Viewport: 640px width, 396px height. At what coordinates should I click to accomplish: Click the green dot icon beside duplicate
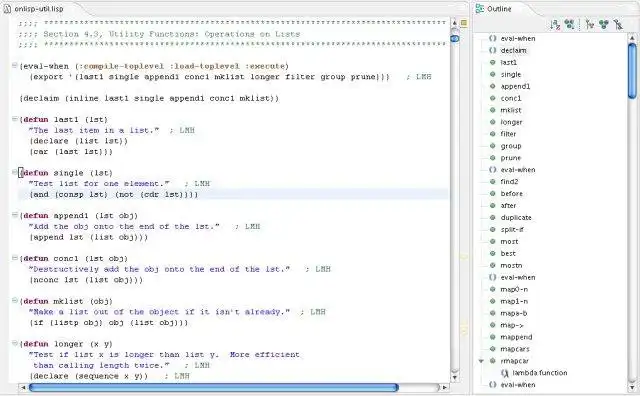pyautogui.click(x=493, y=218)
